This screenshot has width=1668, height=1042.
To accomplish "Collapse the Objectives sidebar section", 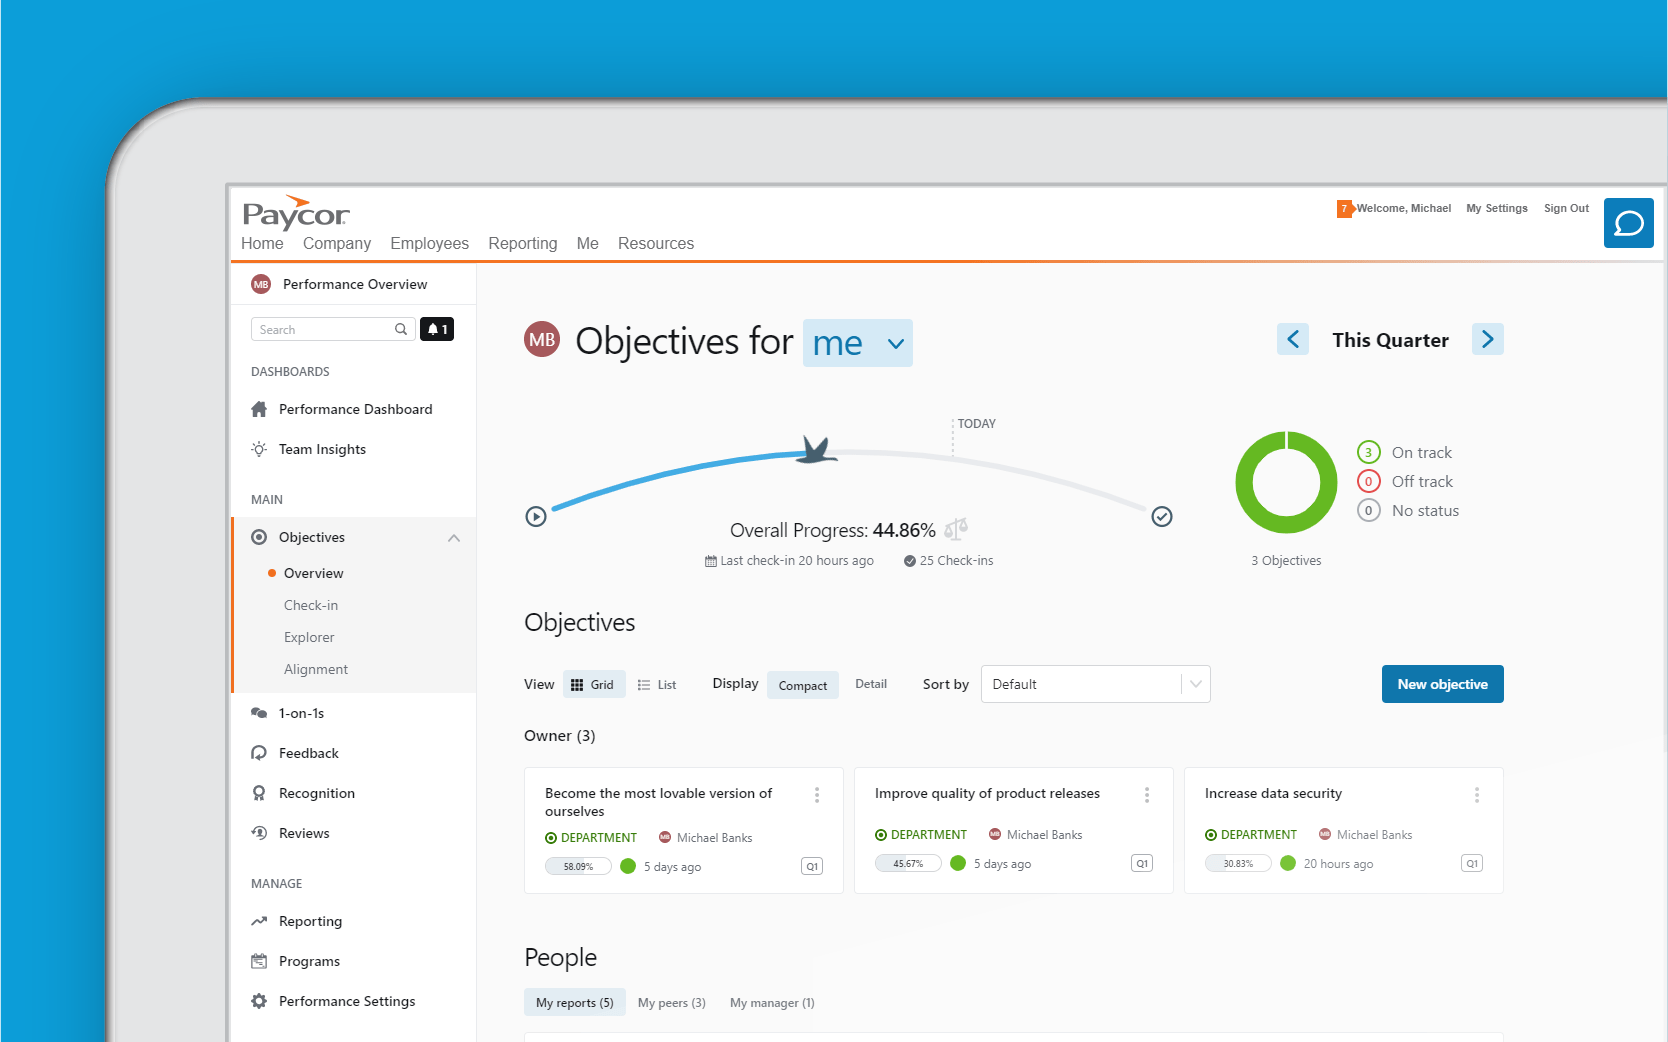I will (x=454, y=537).
